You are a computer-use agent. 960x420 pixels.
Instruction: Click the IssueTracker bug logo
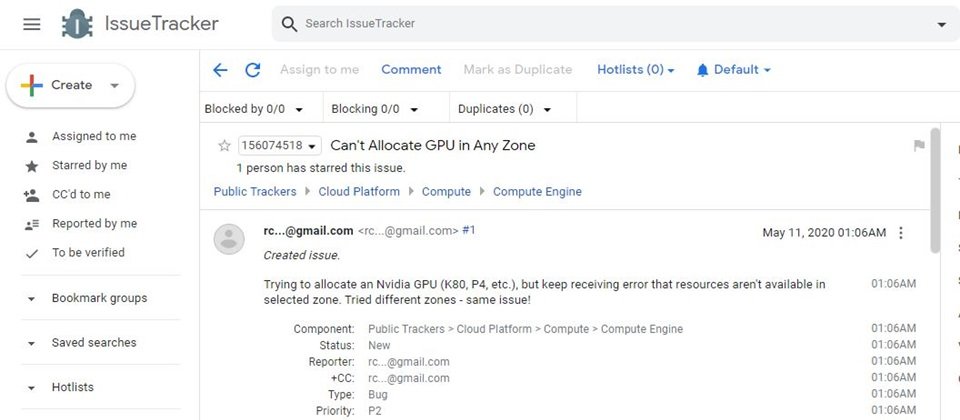coord(77,24)
